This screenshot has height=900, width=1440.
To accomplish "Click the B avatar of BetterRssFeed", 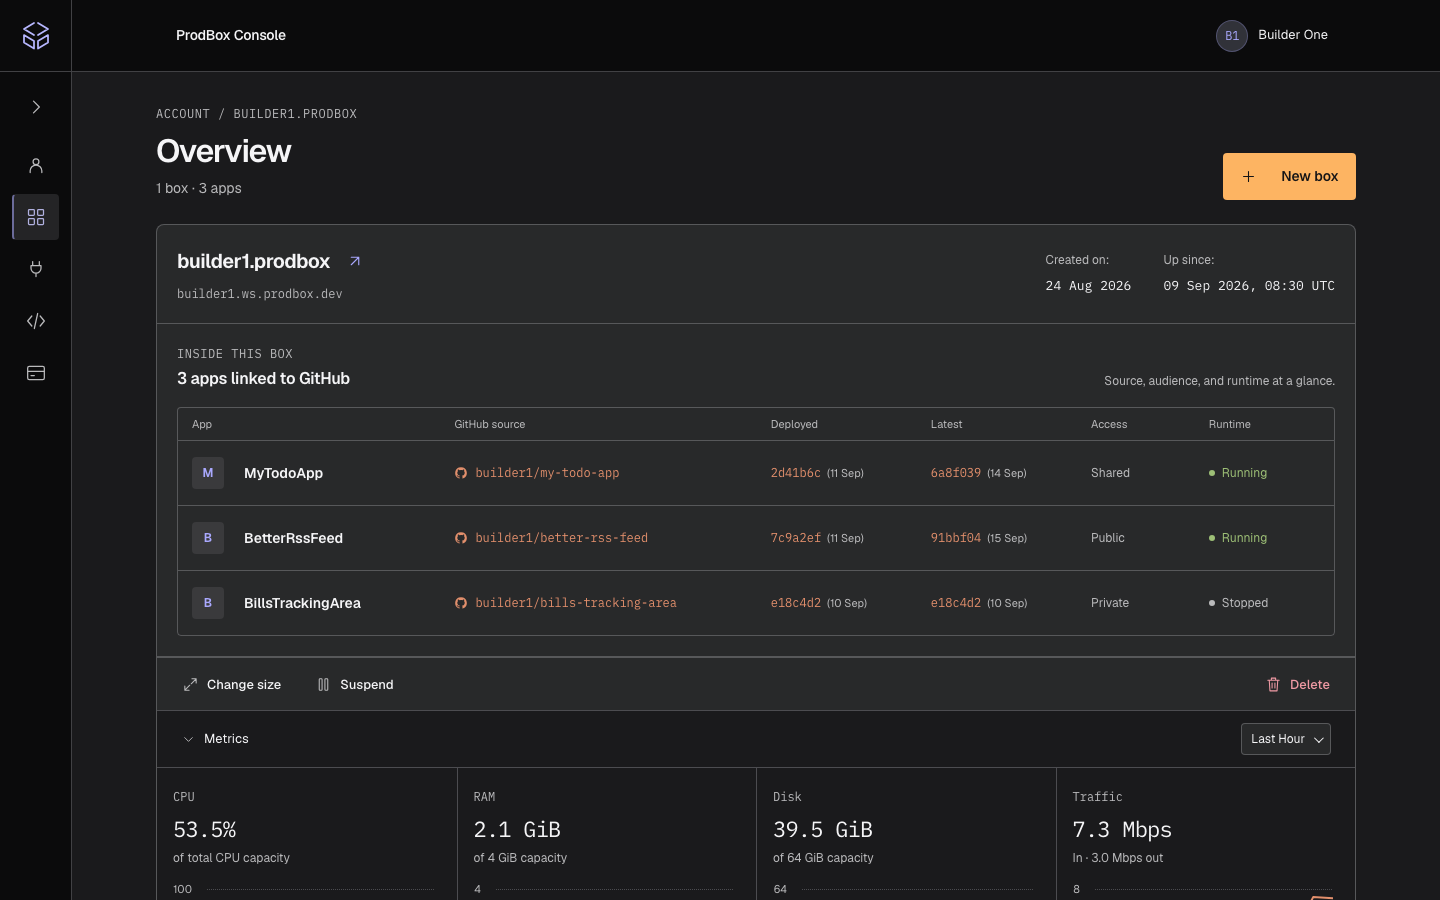I will point(208,538).
